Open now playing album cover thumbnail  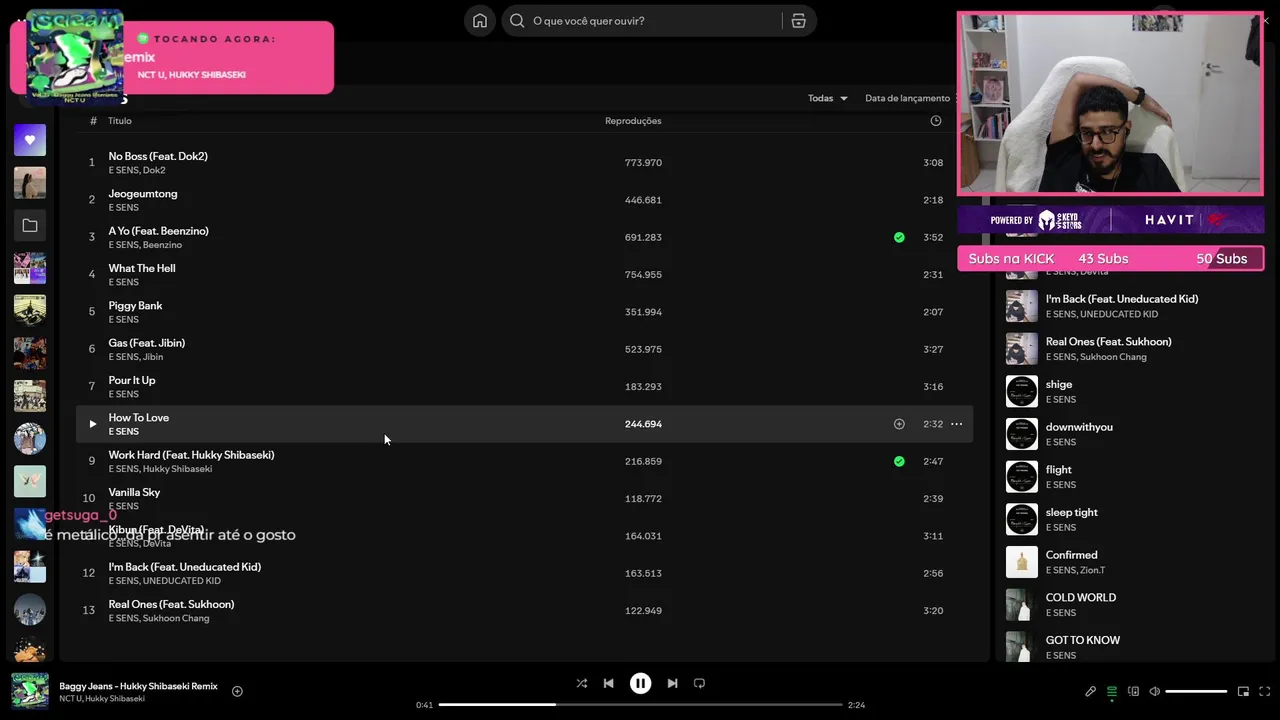click(x=30, y=691)
